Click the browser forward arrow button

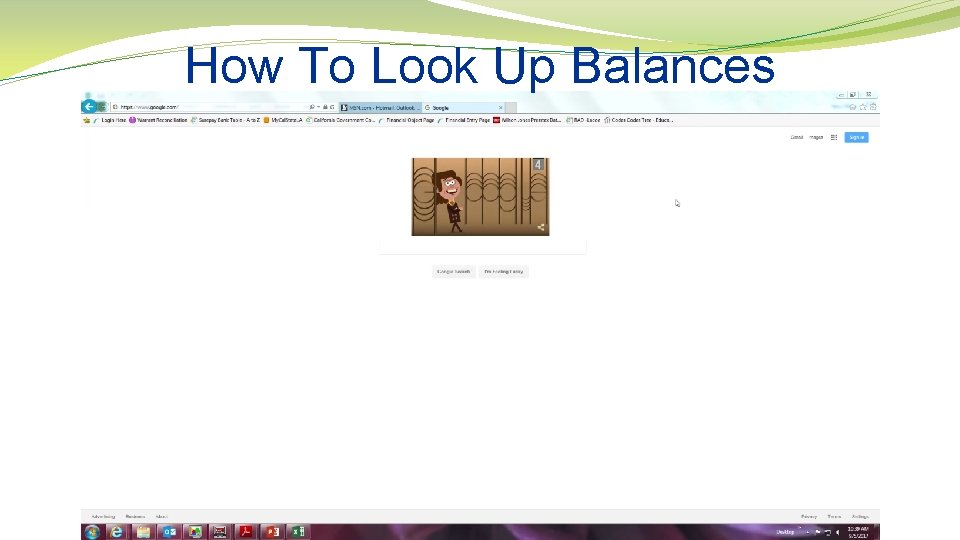click(102, 107)
